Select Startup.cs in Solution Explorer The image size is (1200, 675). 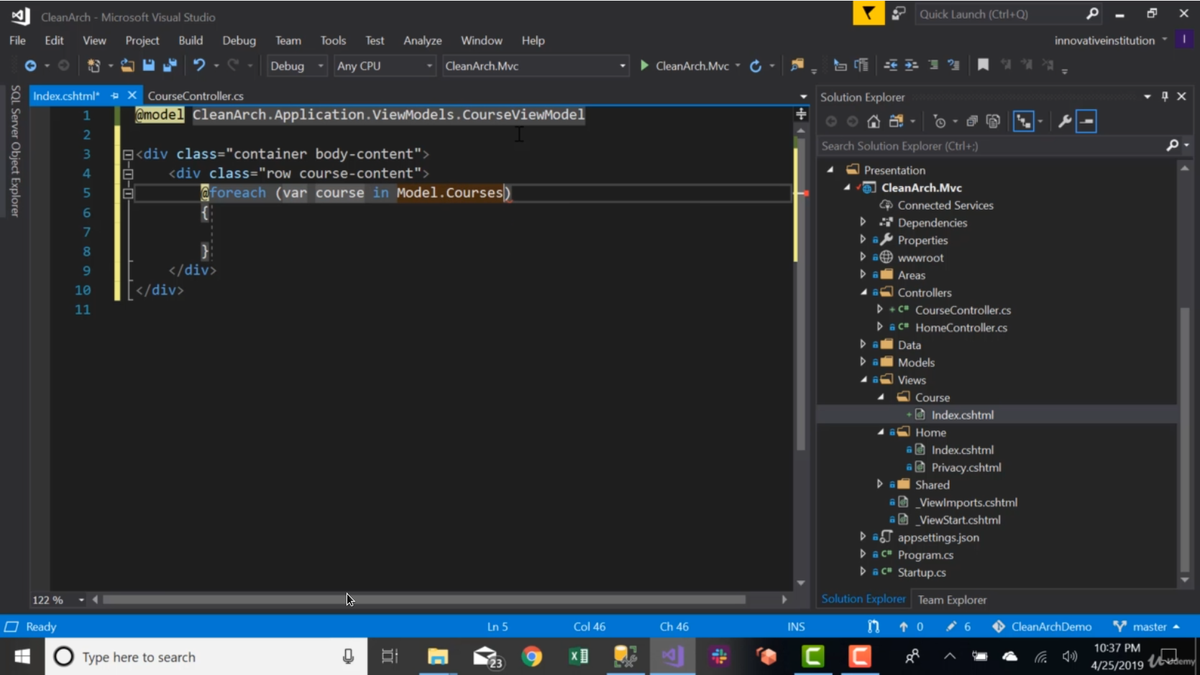(921, 573)
